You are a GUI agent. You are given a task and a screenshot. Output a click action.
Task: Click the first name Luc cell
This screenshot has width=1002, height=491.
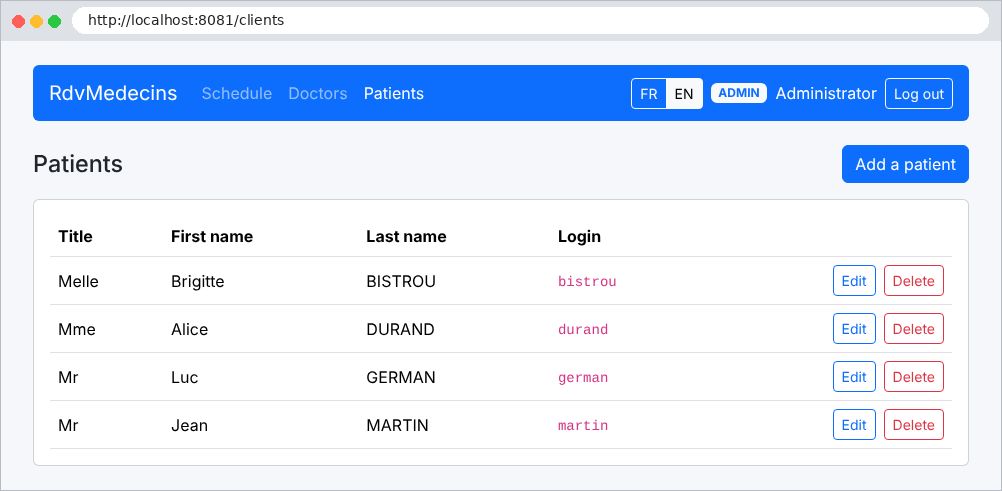(x=185, y=377)
